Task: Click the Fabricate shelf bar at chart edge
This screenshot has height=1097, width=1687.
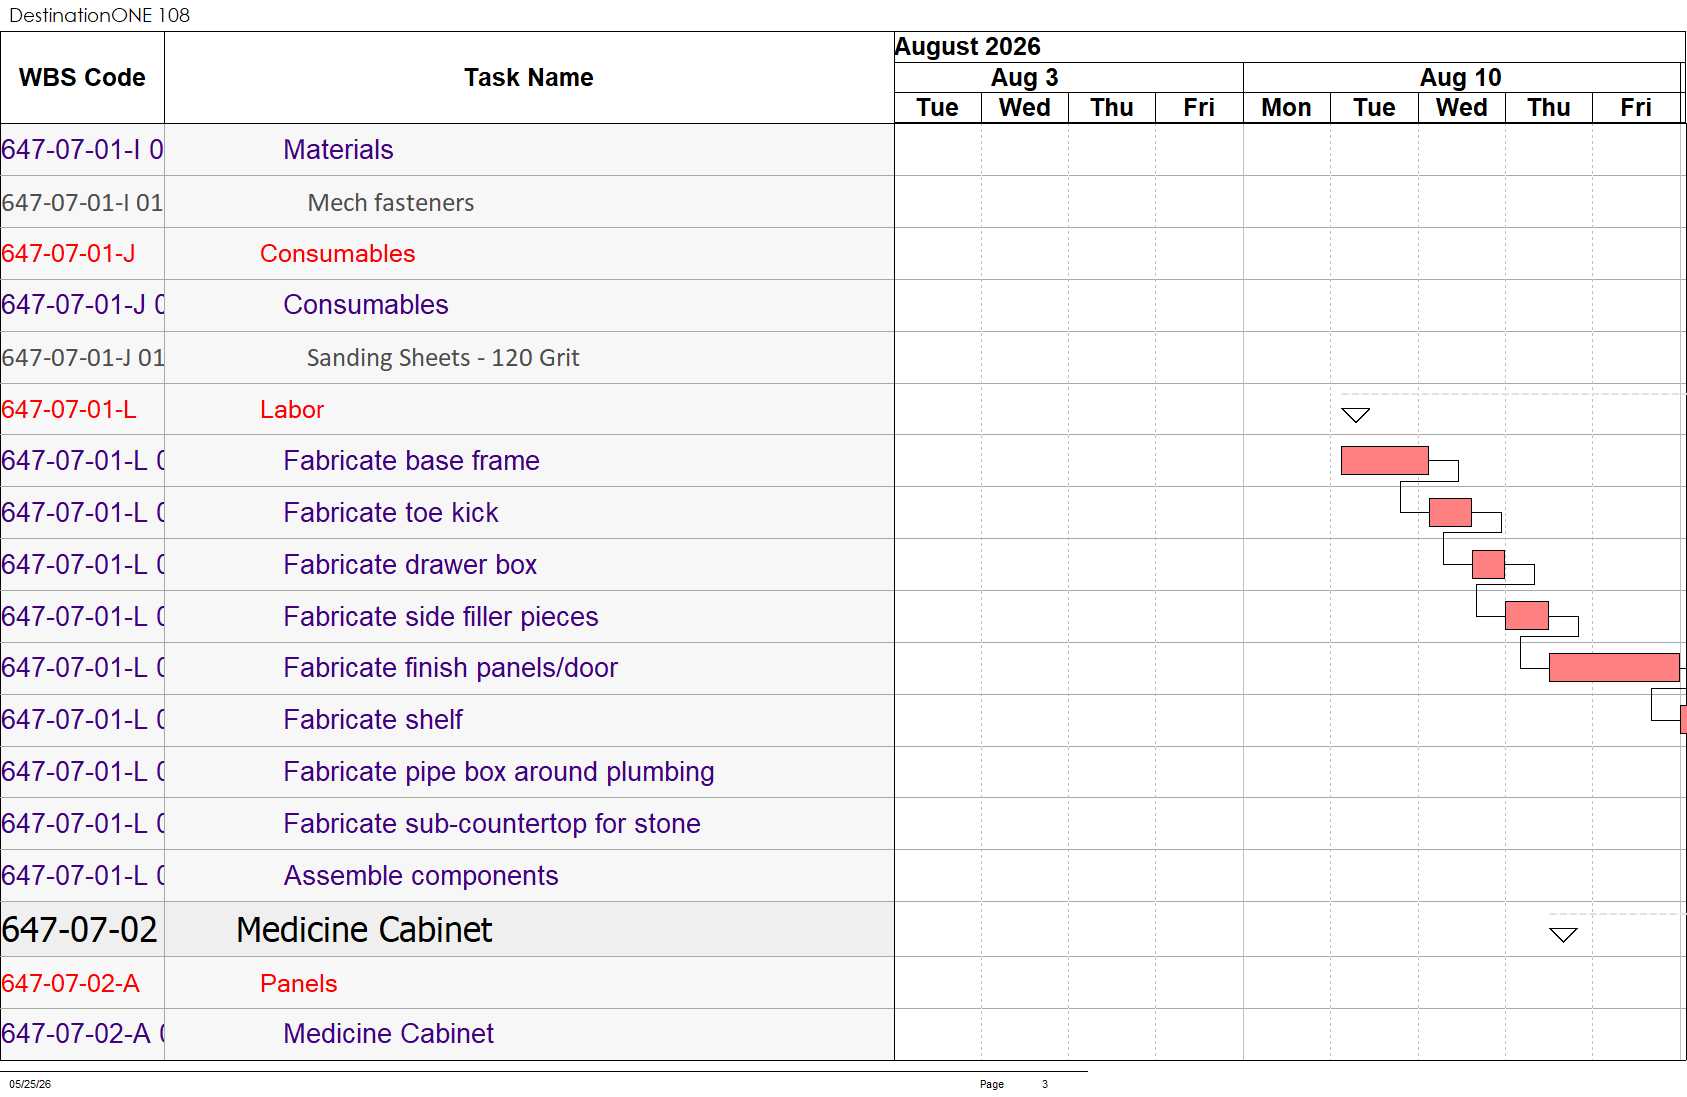Action: point(1683,719)
